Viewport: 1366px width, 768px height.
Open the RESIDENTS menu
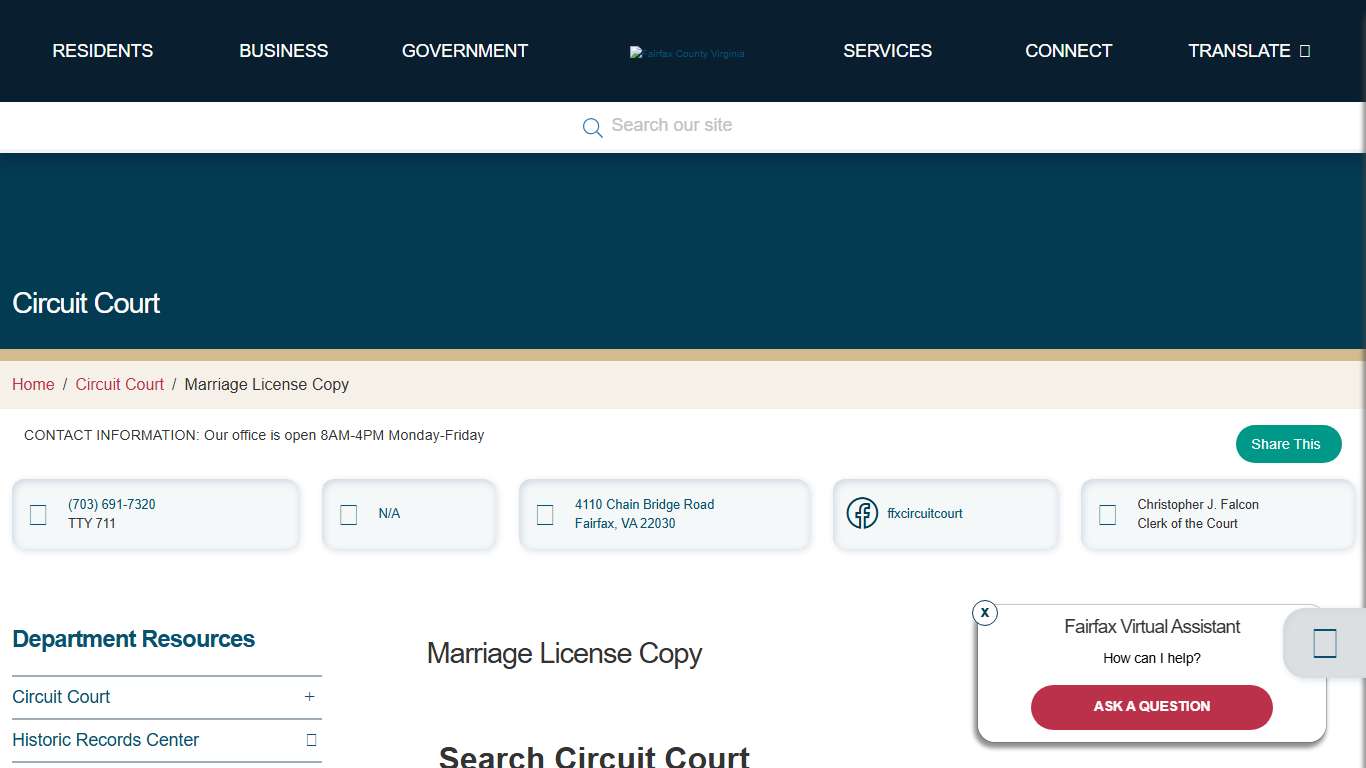point(102,50)
